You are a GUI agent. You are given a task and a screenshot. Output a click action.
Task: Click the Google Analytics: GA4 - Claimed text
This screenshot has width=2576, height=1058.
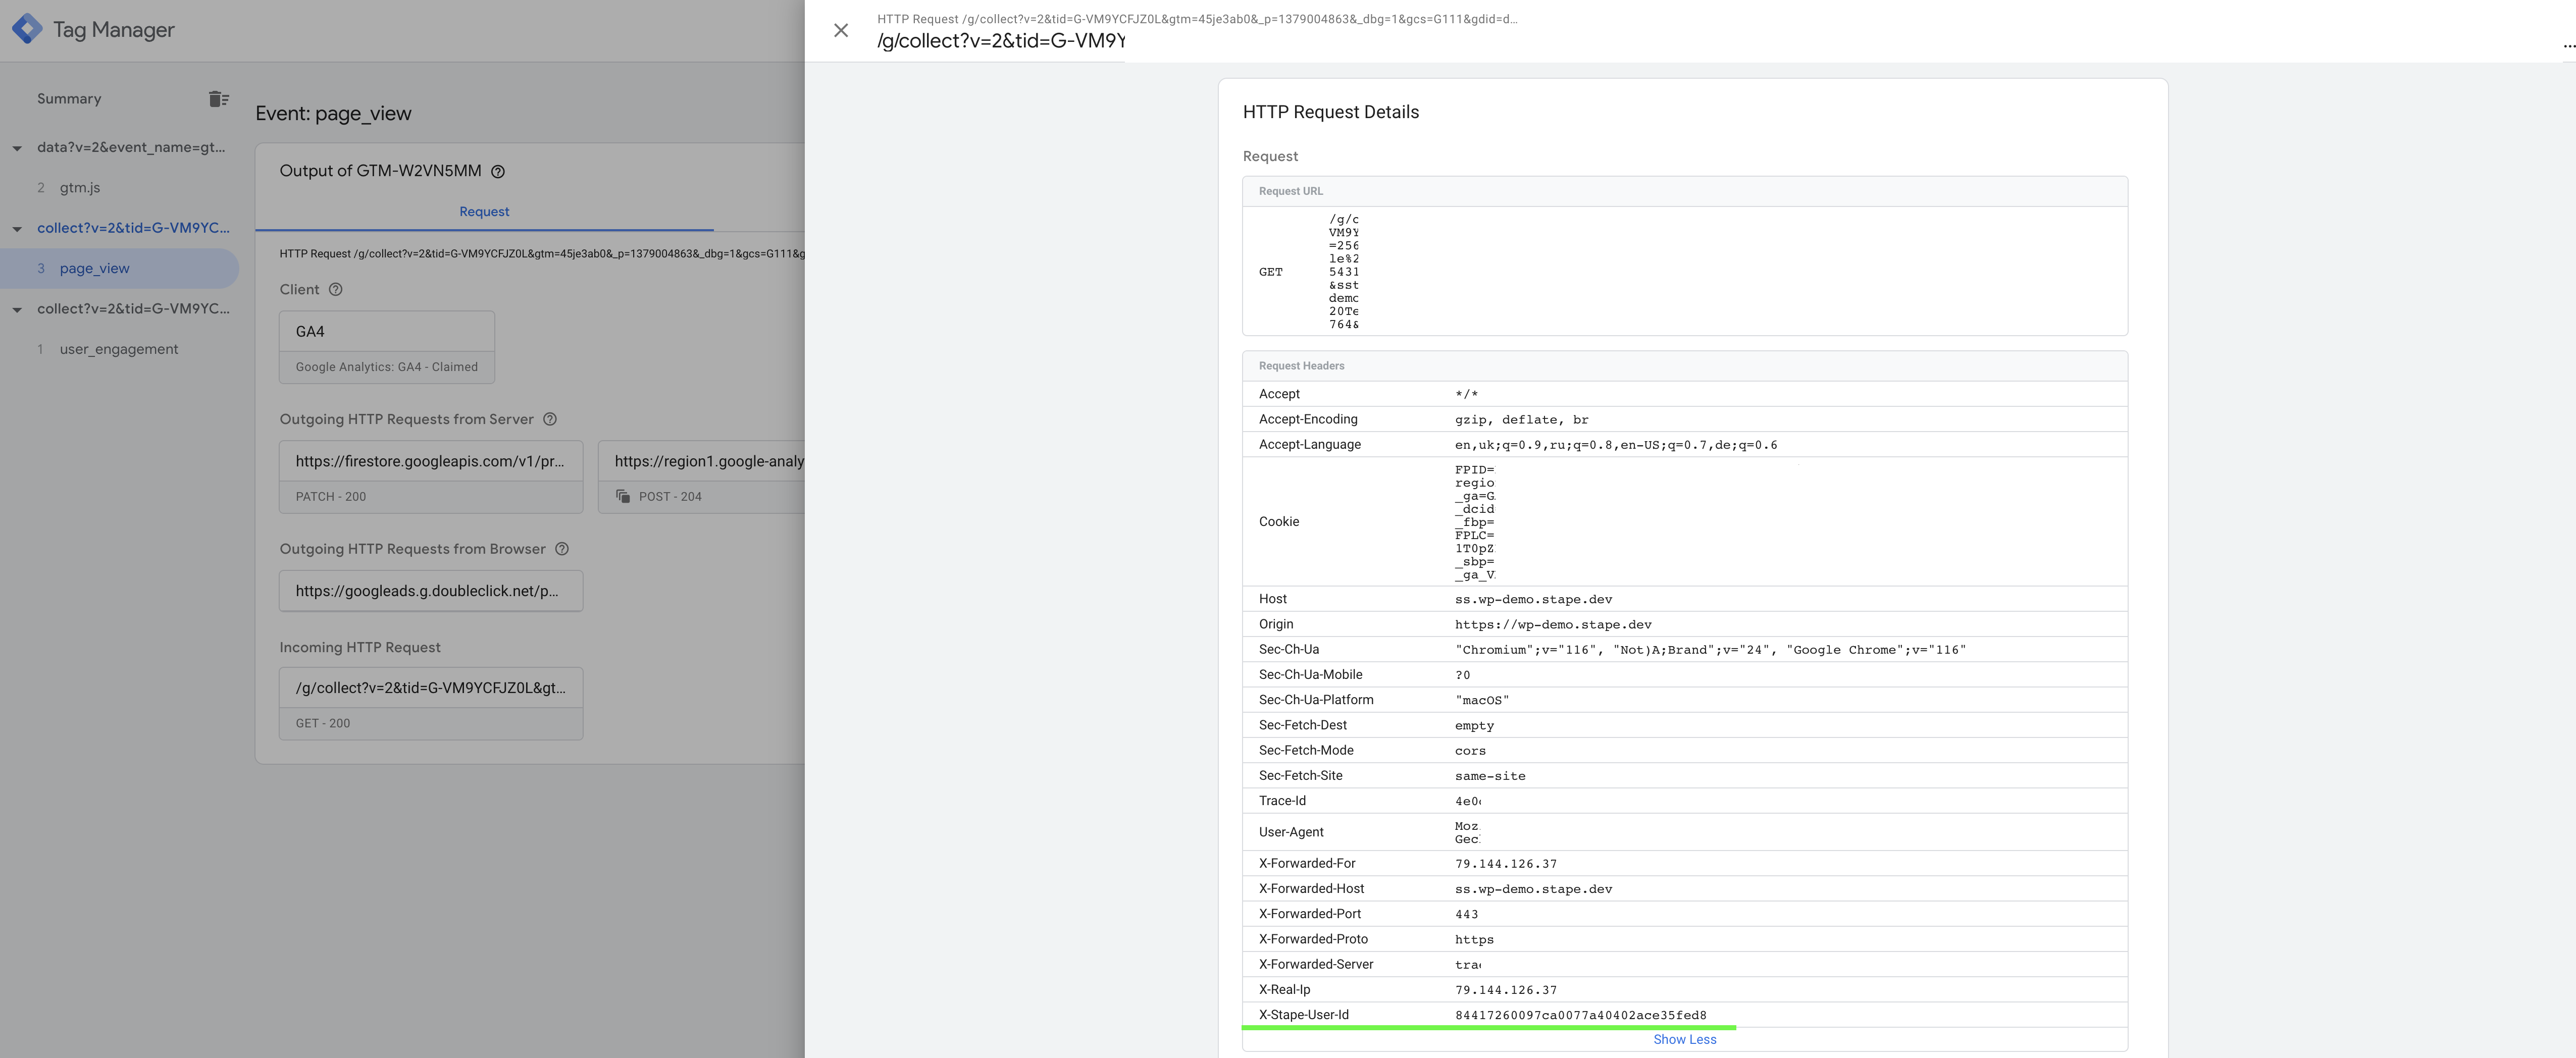click(x=387, y=367)
